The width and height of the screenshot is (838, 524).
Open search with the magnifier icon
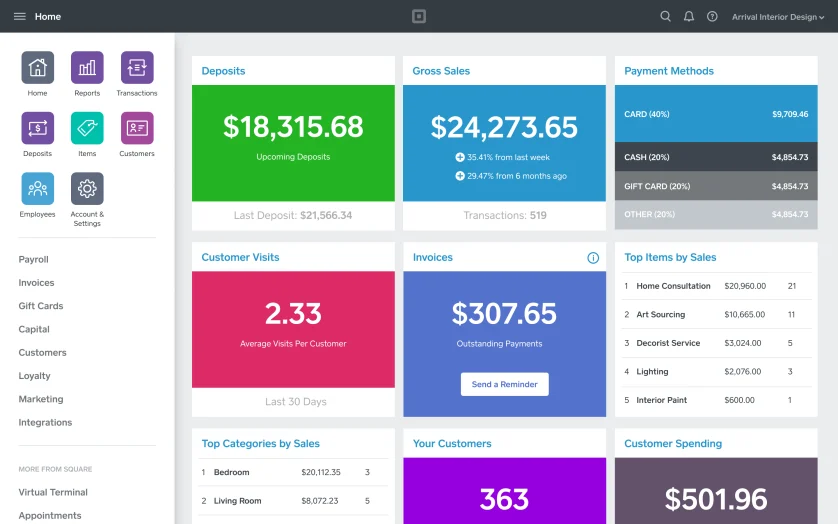665,17
